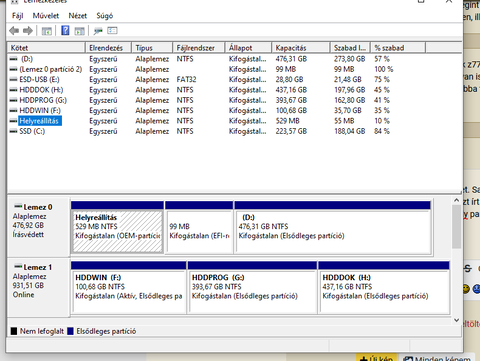Image resolution: width=480 pixels, height=361 pixels.
Task: Select the Helyreállítás 529 MB partition block
Action: 117,228
